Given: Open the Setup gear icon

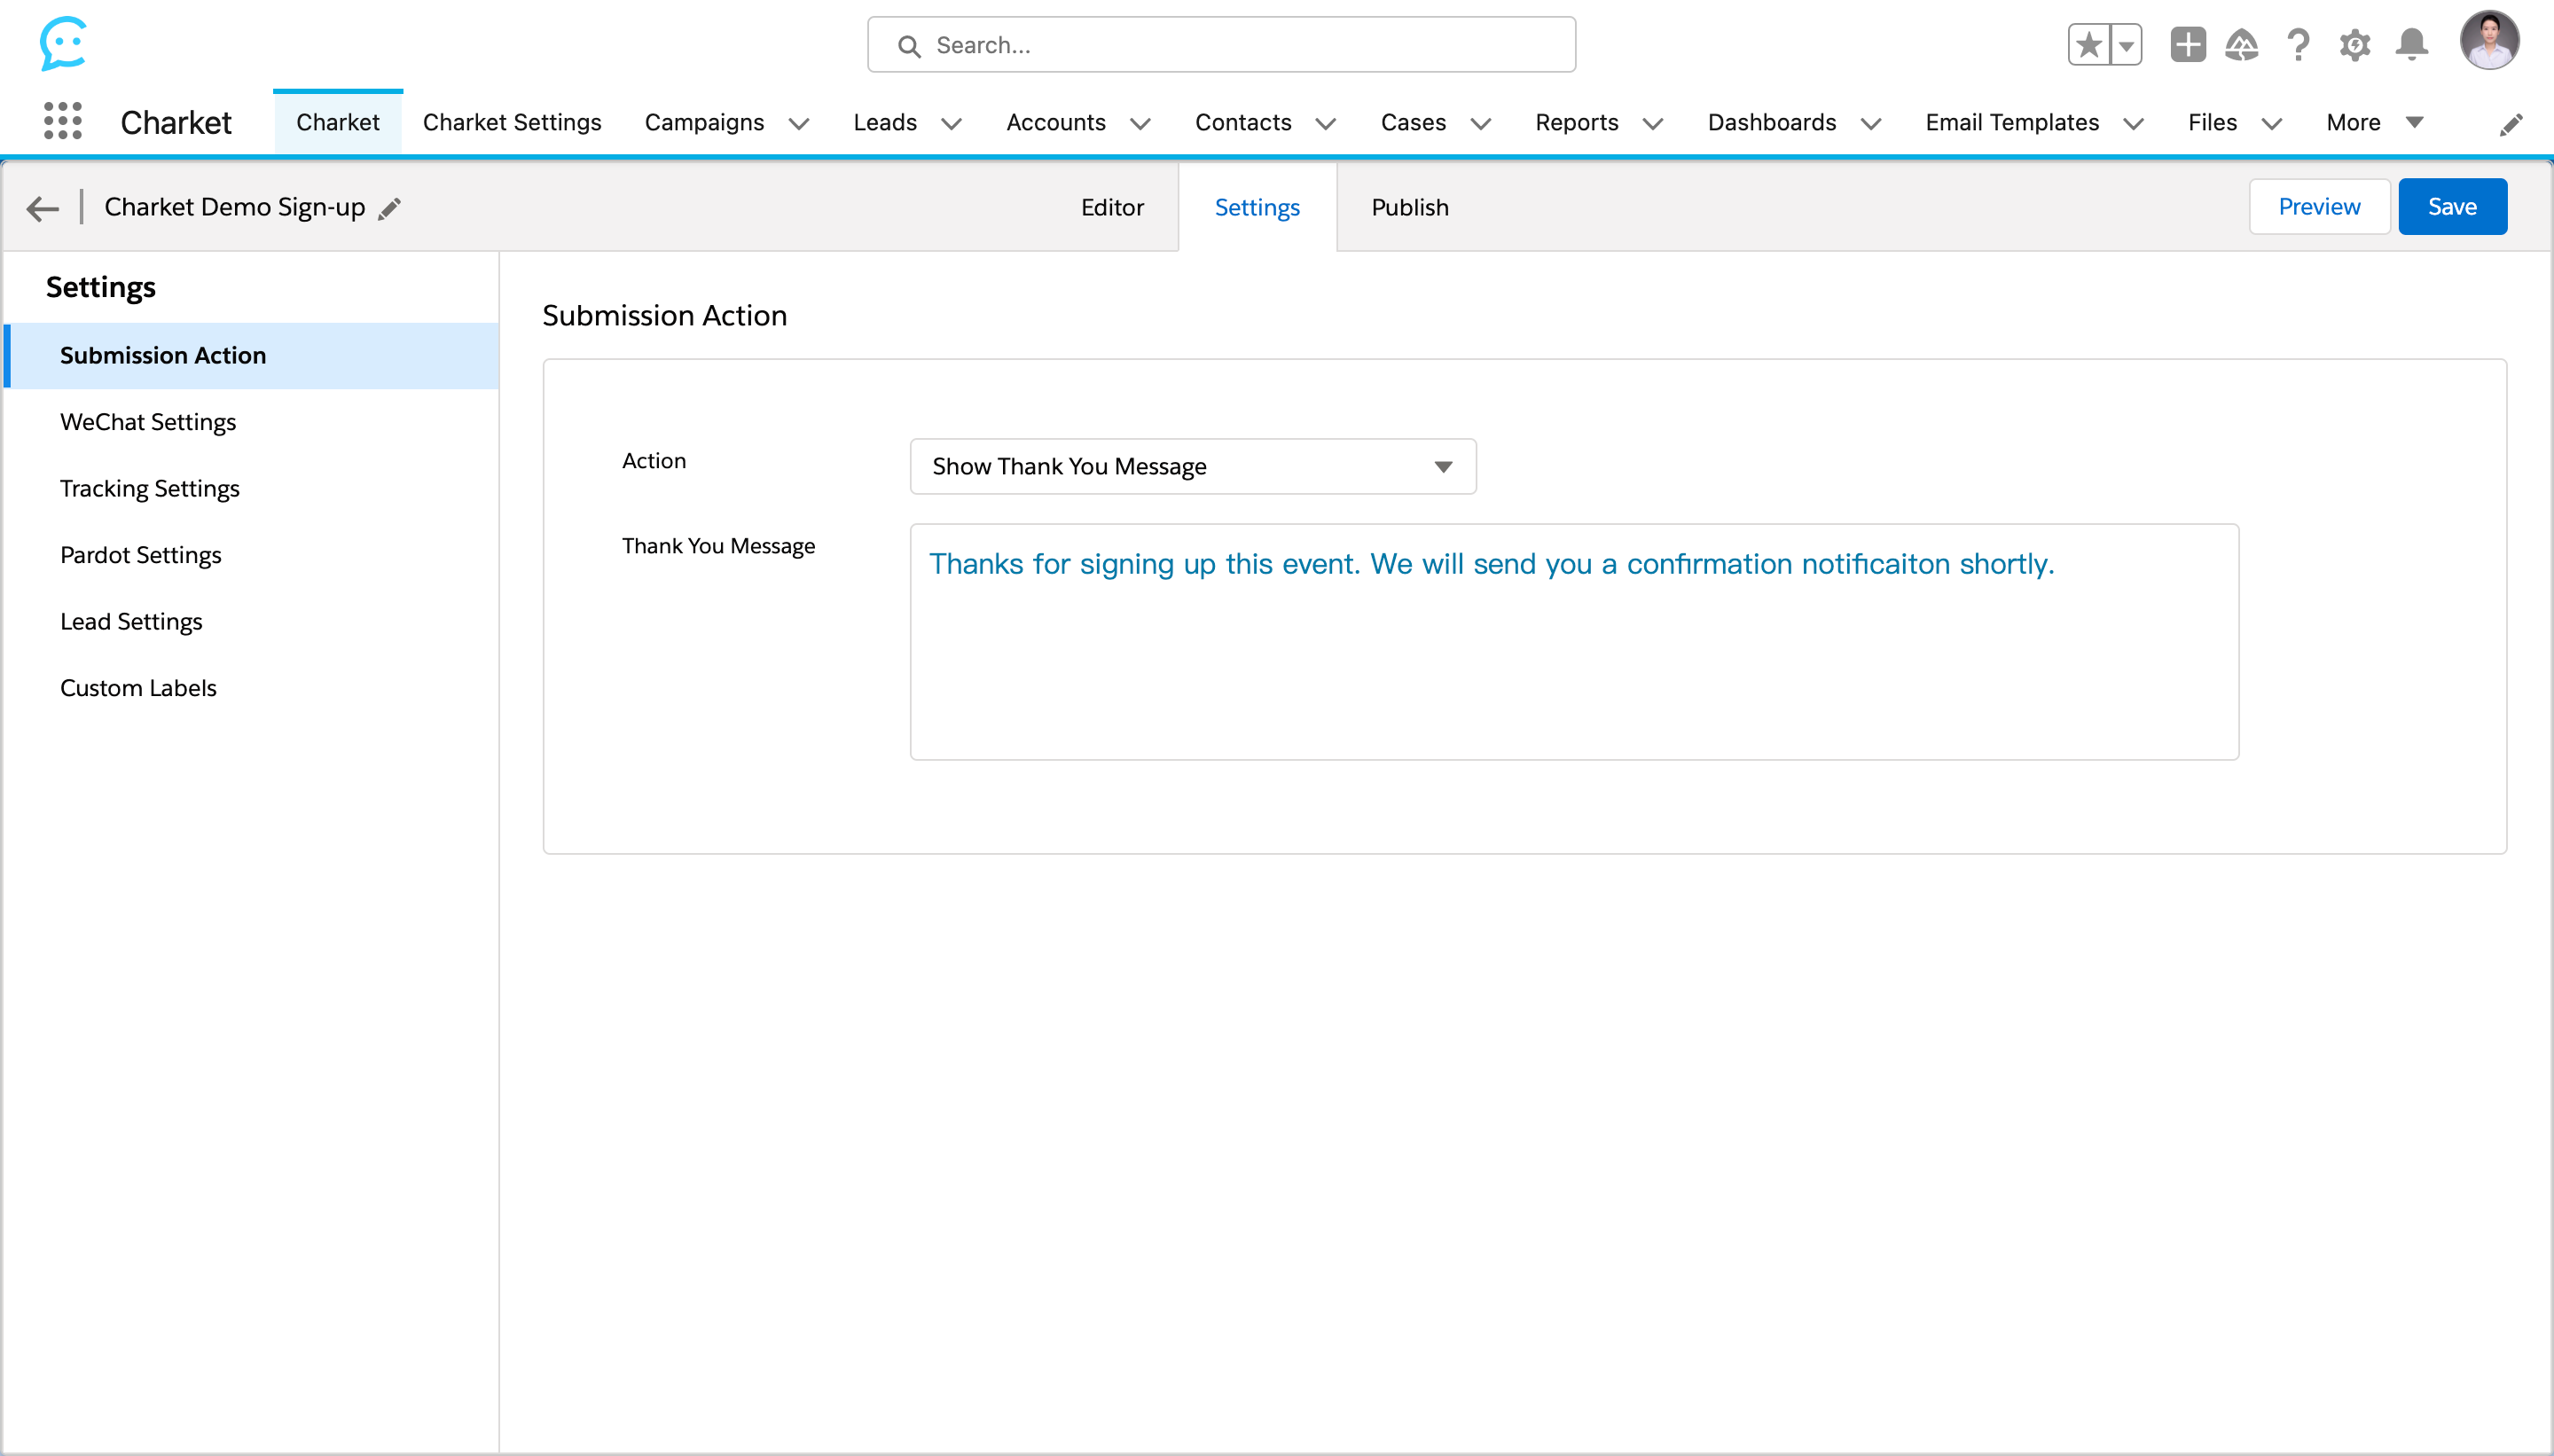Looking at the screenshot, I should (x=2354, y=45).
